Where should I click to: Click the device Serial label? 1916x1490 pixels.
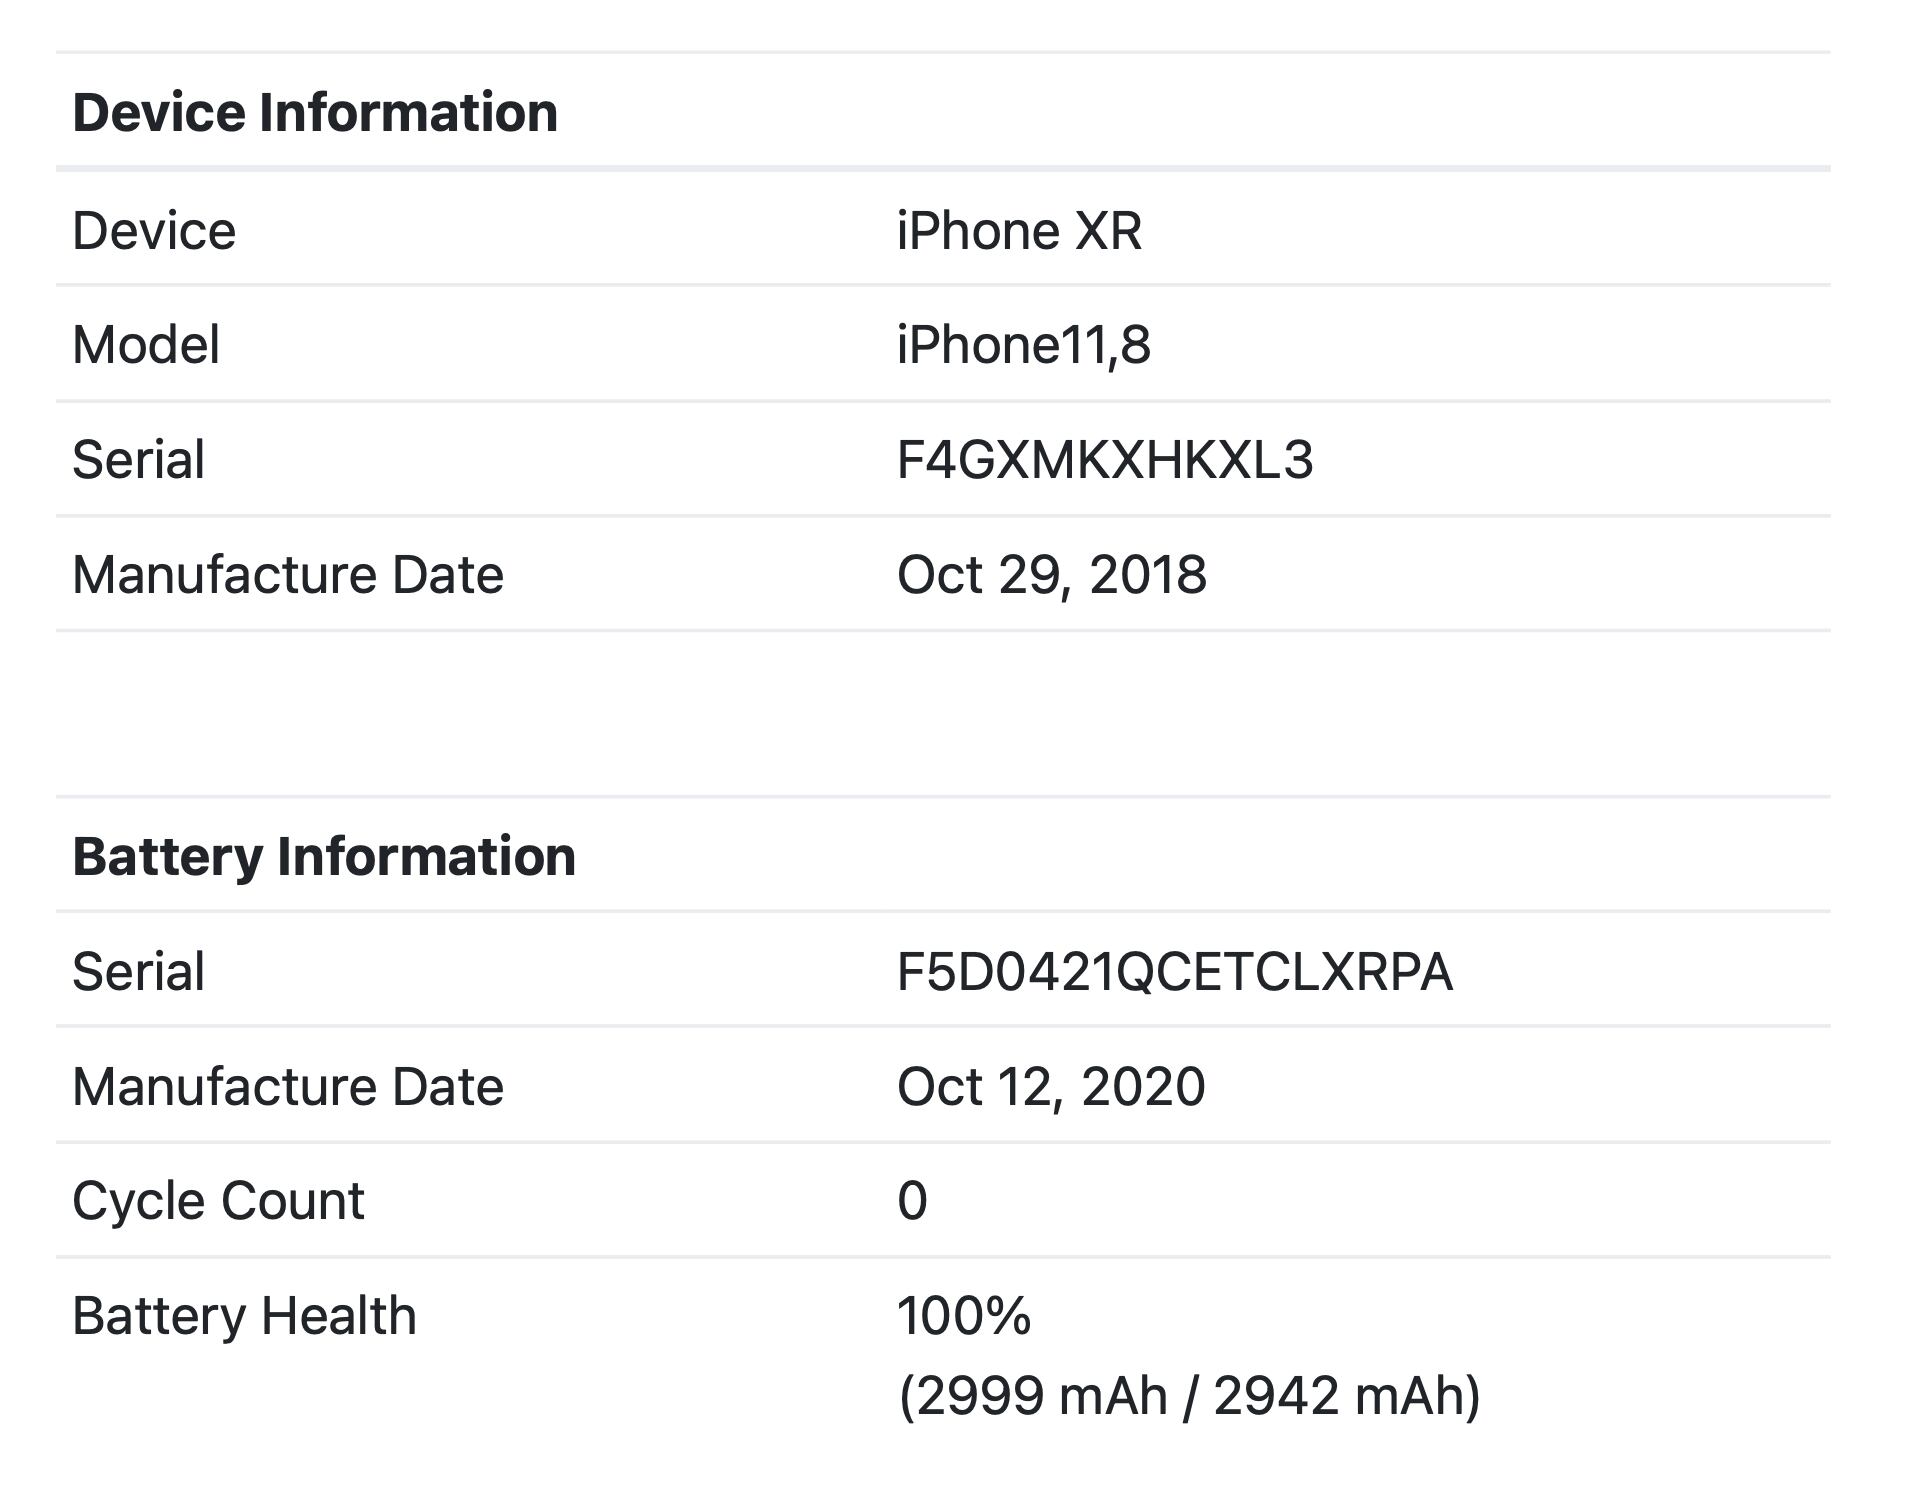tap(138, 460)
